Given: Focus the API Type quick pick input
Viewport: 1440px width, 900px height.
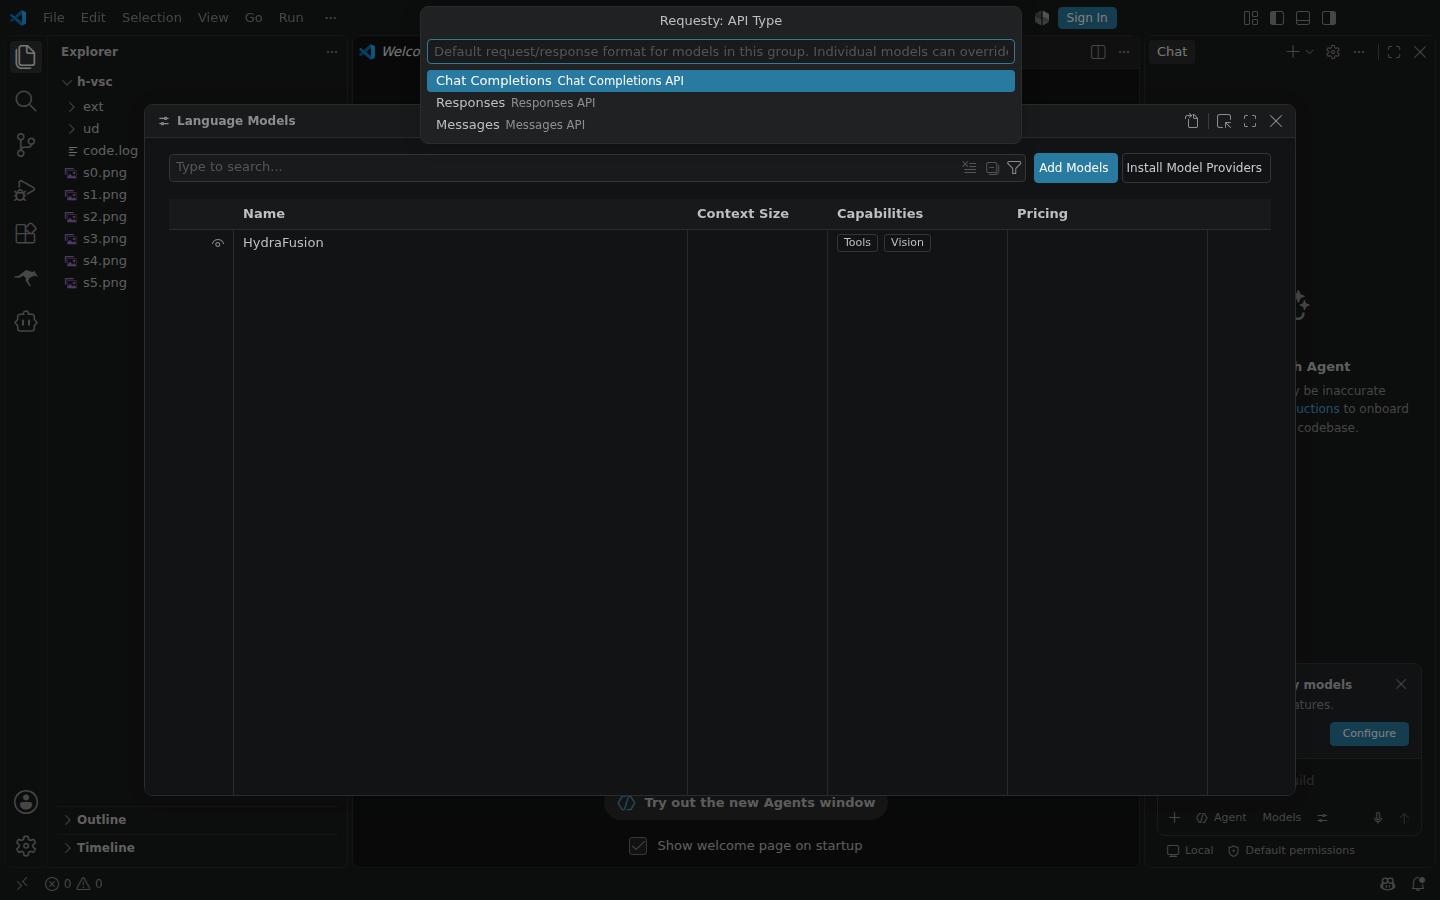Looking at the screenshot, I should [721, 52].
